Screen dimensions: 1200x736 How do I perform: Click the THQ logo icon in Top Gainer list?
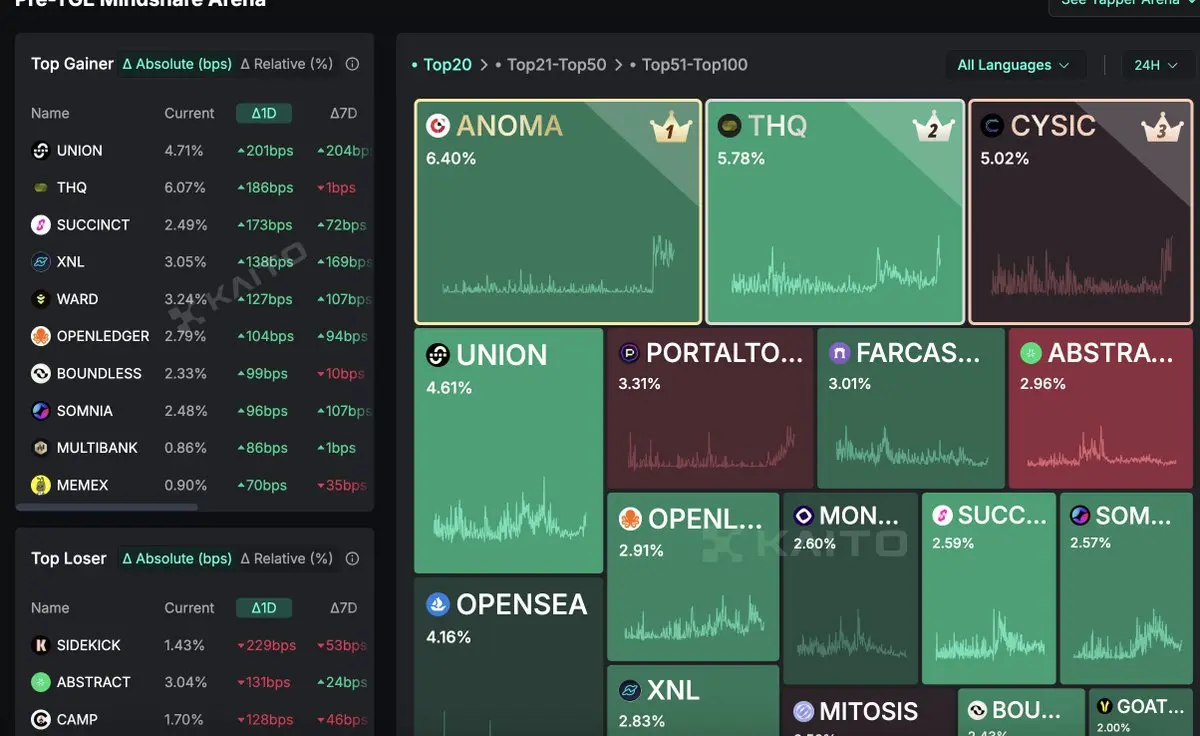click(x=41, y=188)
